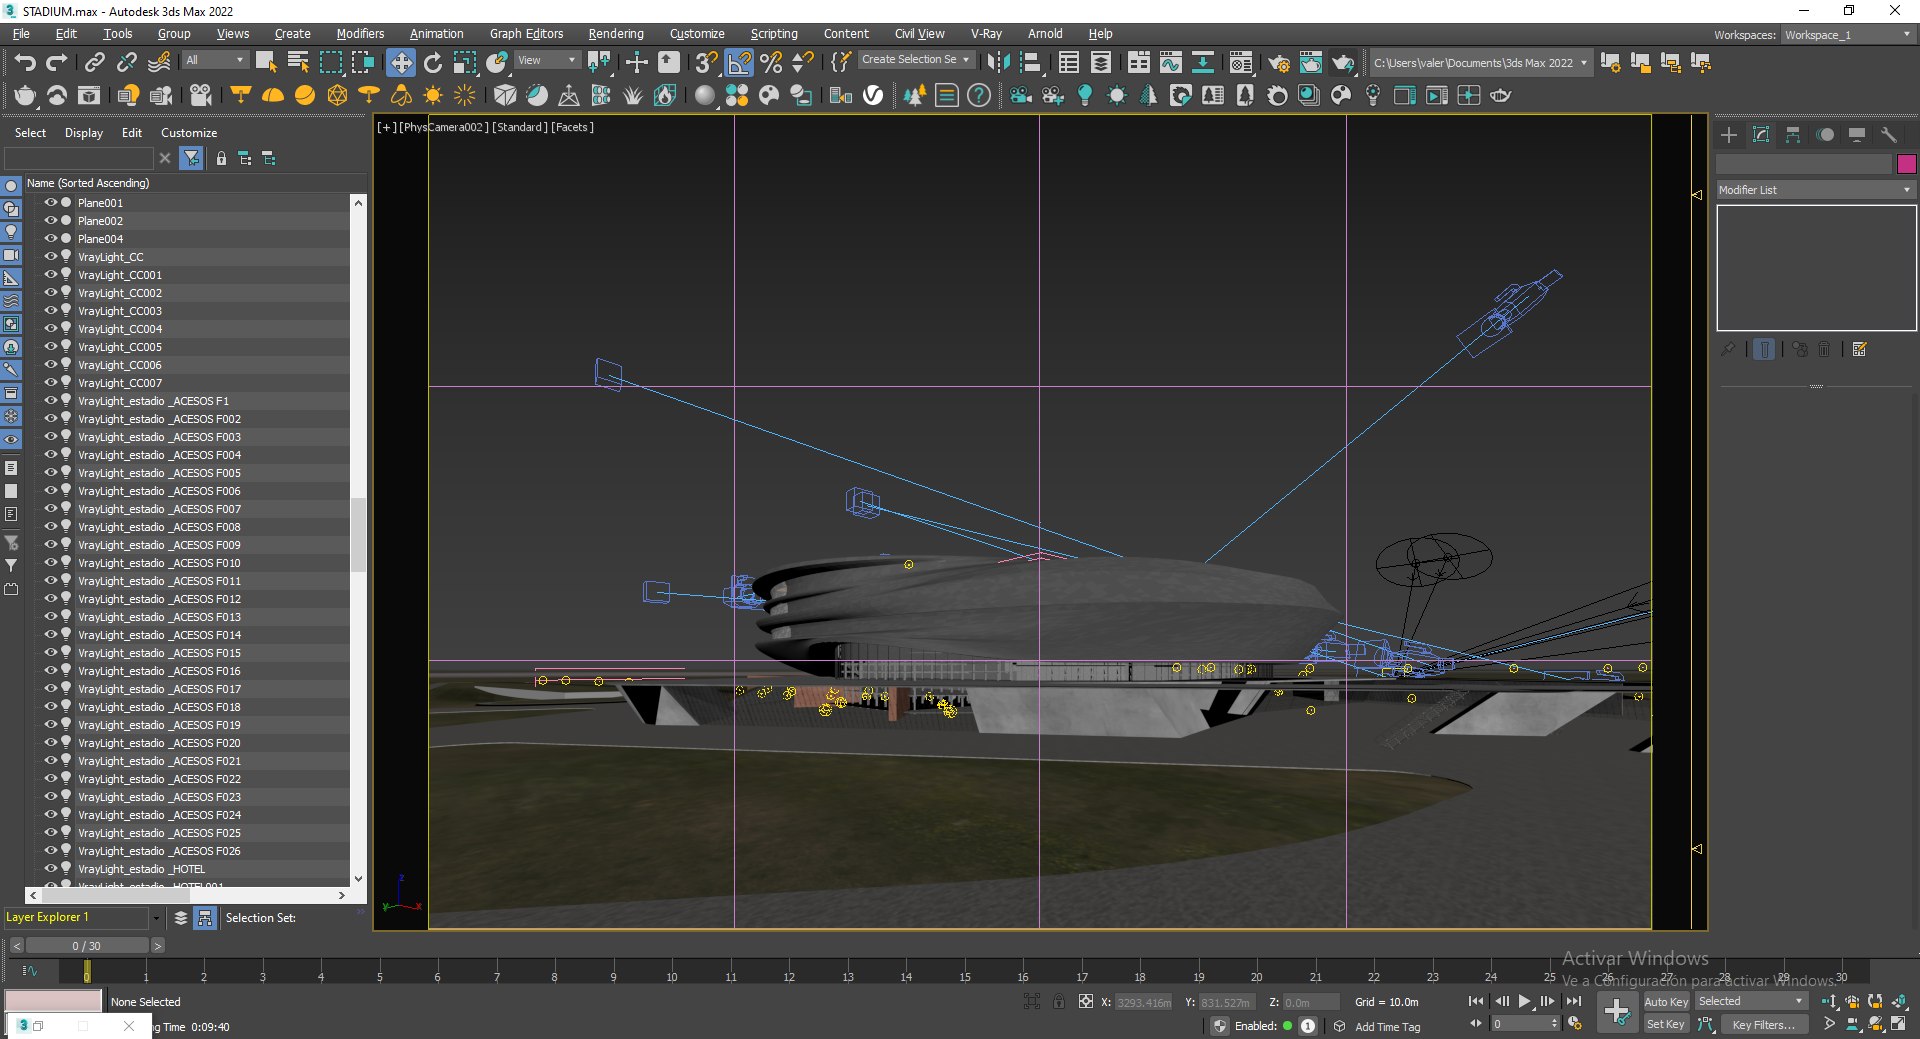The width and height of the screenshot is (1920, 1039).
Task: Open the Customize tab in Scene Explorer
Action: click(x=189, y=132)
